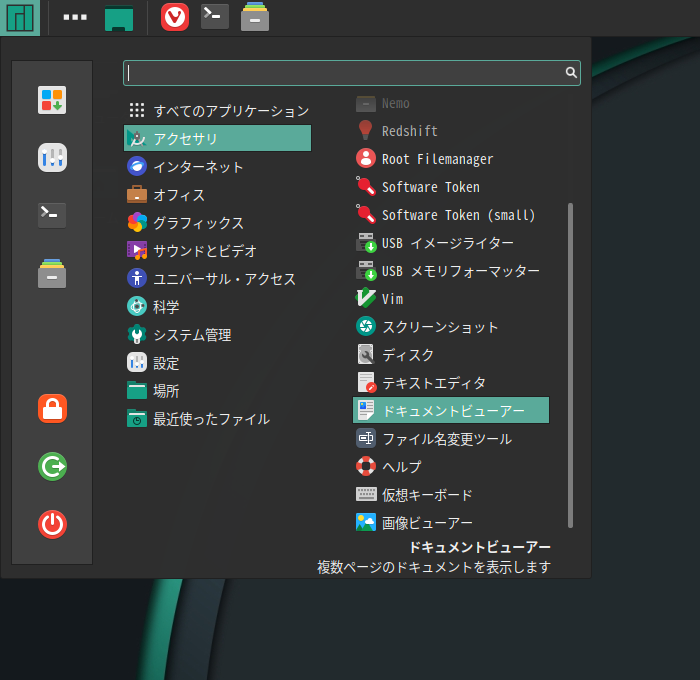Image resolution: width=700 pixels, height=680 pixels.
Task: Open Redshift from the accessories list
Action: click(409, 131)
